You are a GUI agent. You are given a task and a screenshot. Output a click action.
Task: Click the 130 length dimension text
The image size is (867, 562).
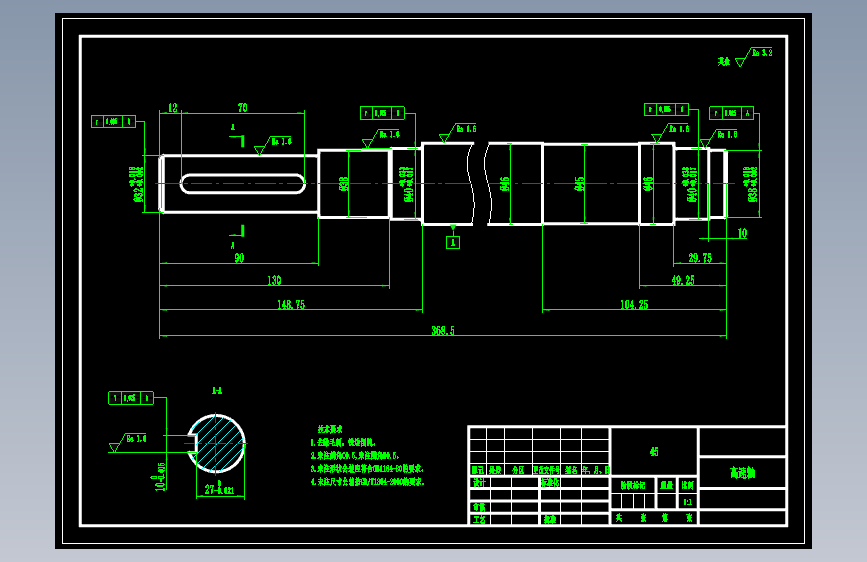pos(274,280)
